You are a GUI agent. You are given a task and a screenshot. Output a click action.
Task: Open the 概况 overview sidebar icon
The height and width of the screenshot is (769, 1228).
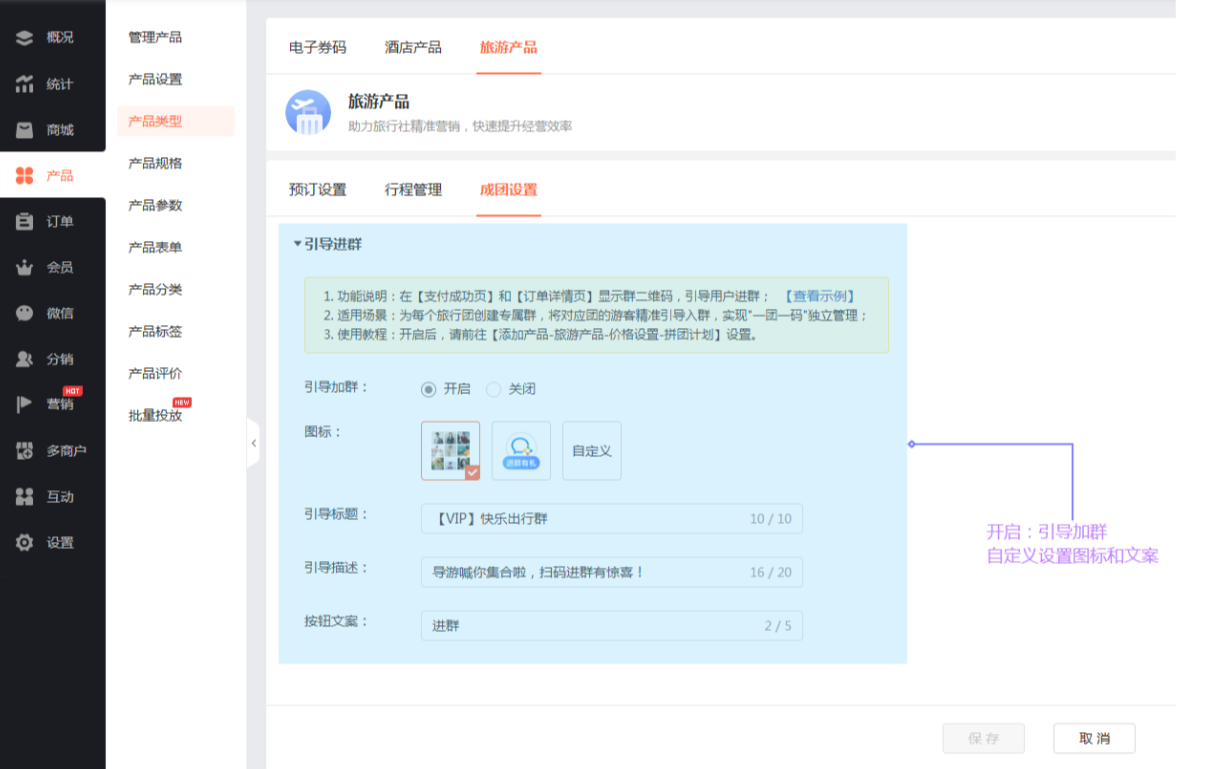25,38
